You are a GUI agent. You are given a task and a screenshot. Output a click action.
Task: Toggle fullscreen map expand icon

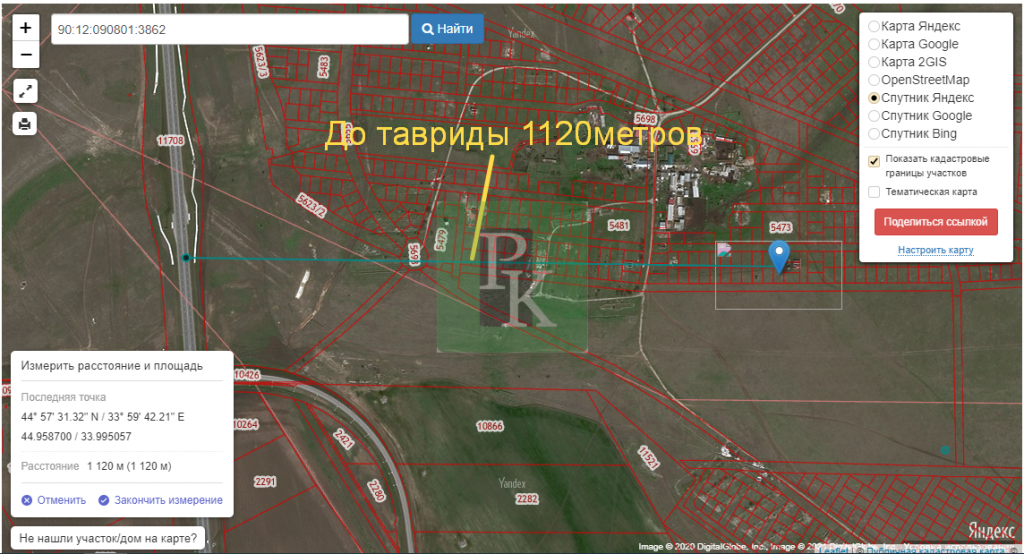point(26,91)
